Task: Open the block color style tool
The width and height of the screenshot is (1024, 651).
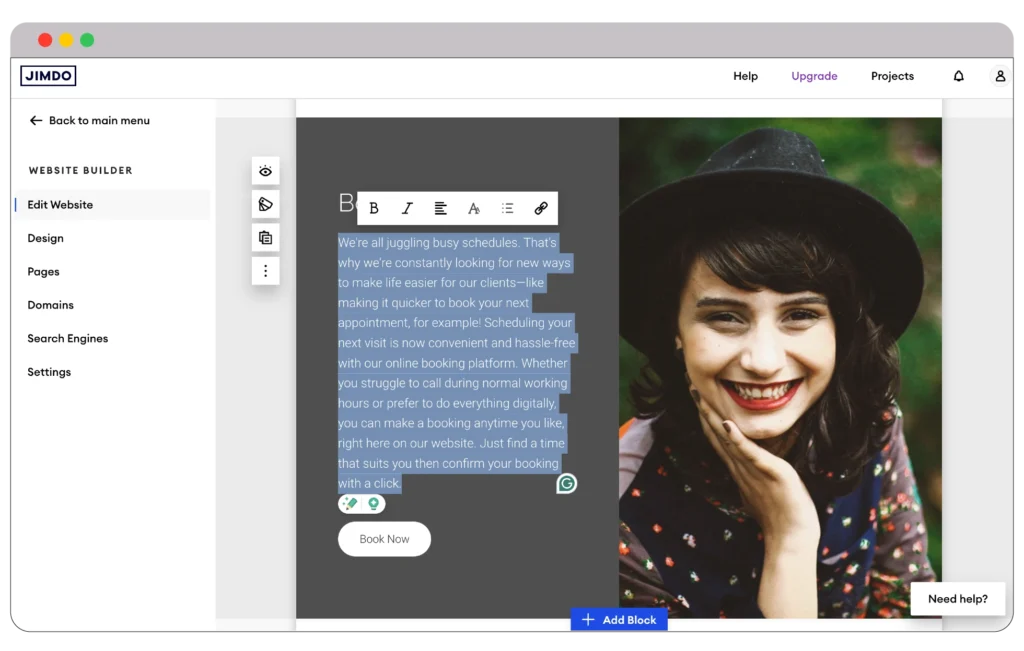Action: click(x=265, y=204)
